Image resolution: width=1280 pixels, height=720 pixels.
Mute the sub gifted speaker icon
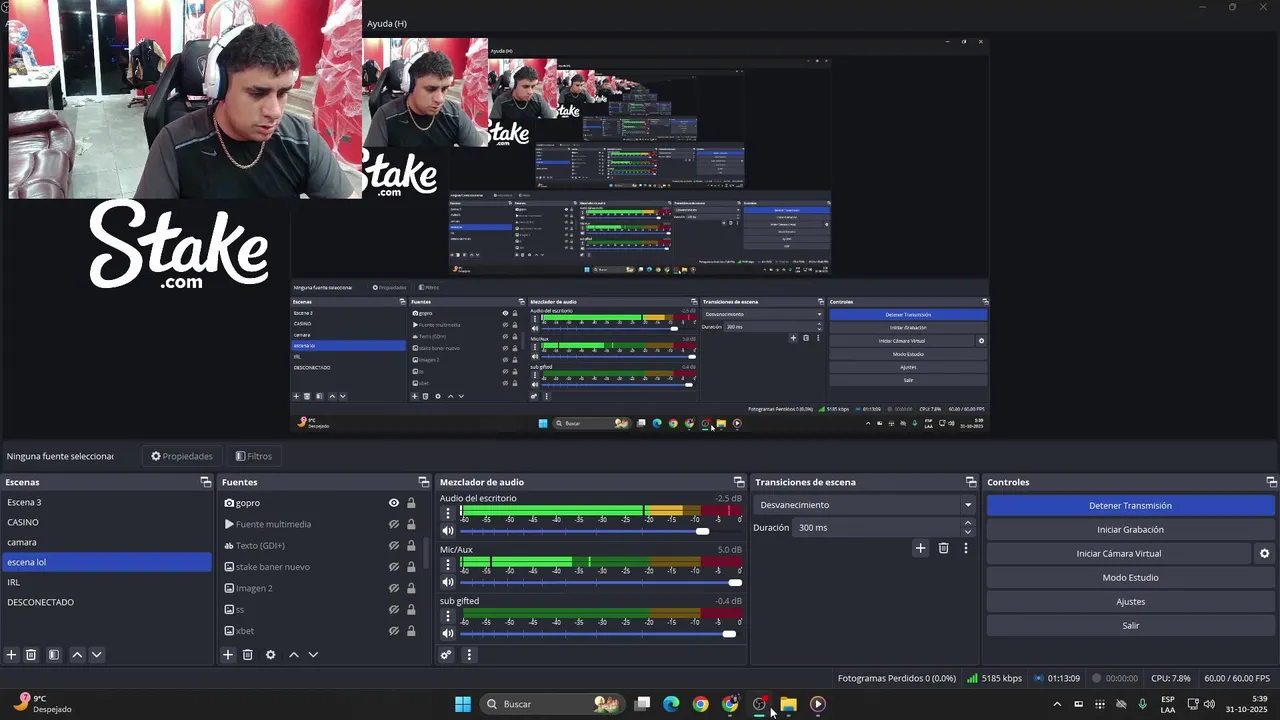click(x=448, y=633)
